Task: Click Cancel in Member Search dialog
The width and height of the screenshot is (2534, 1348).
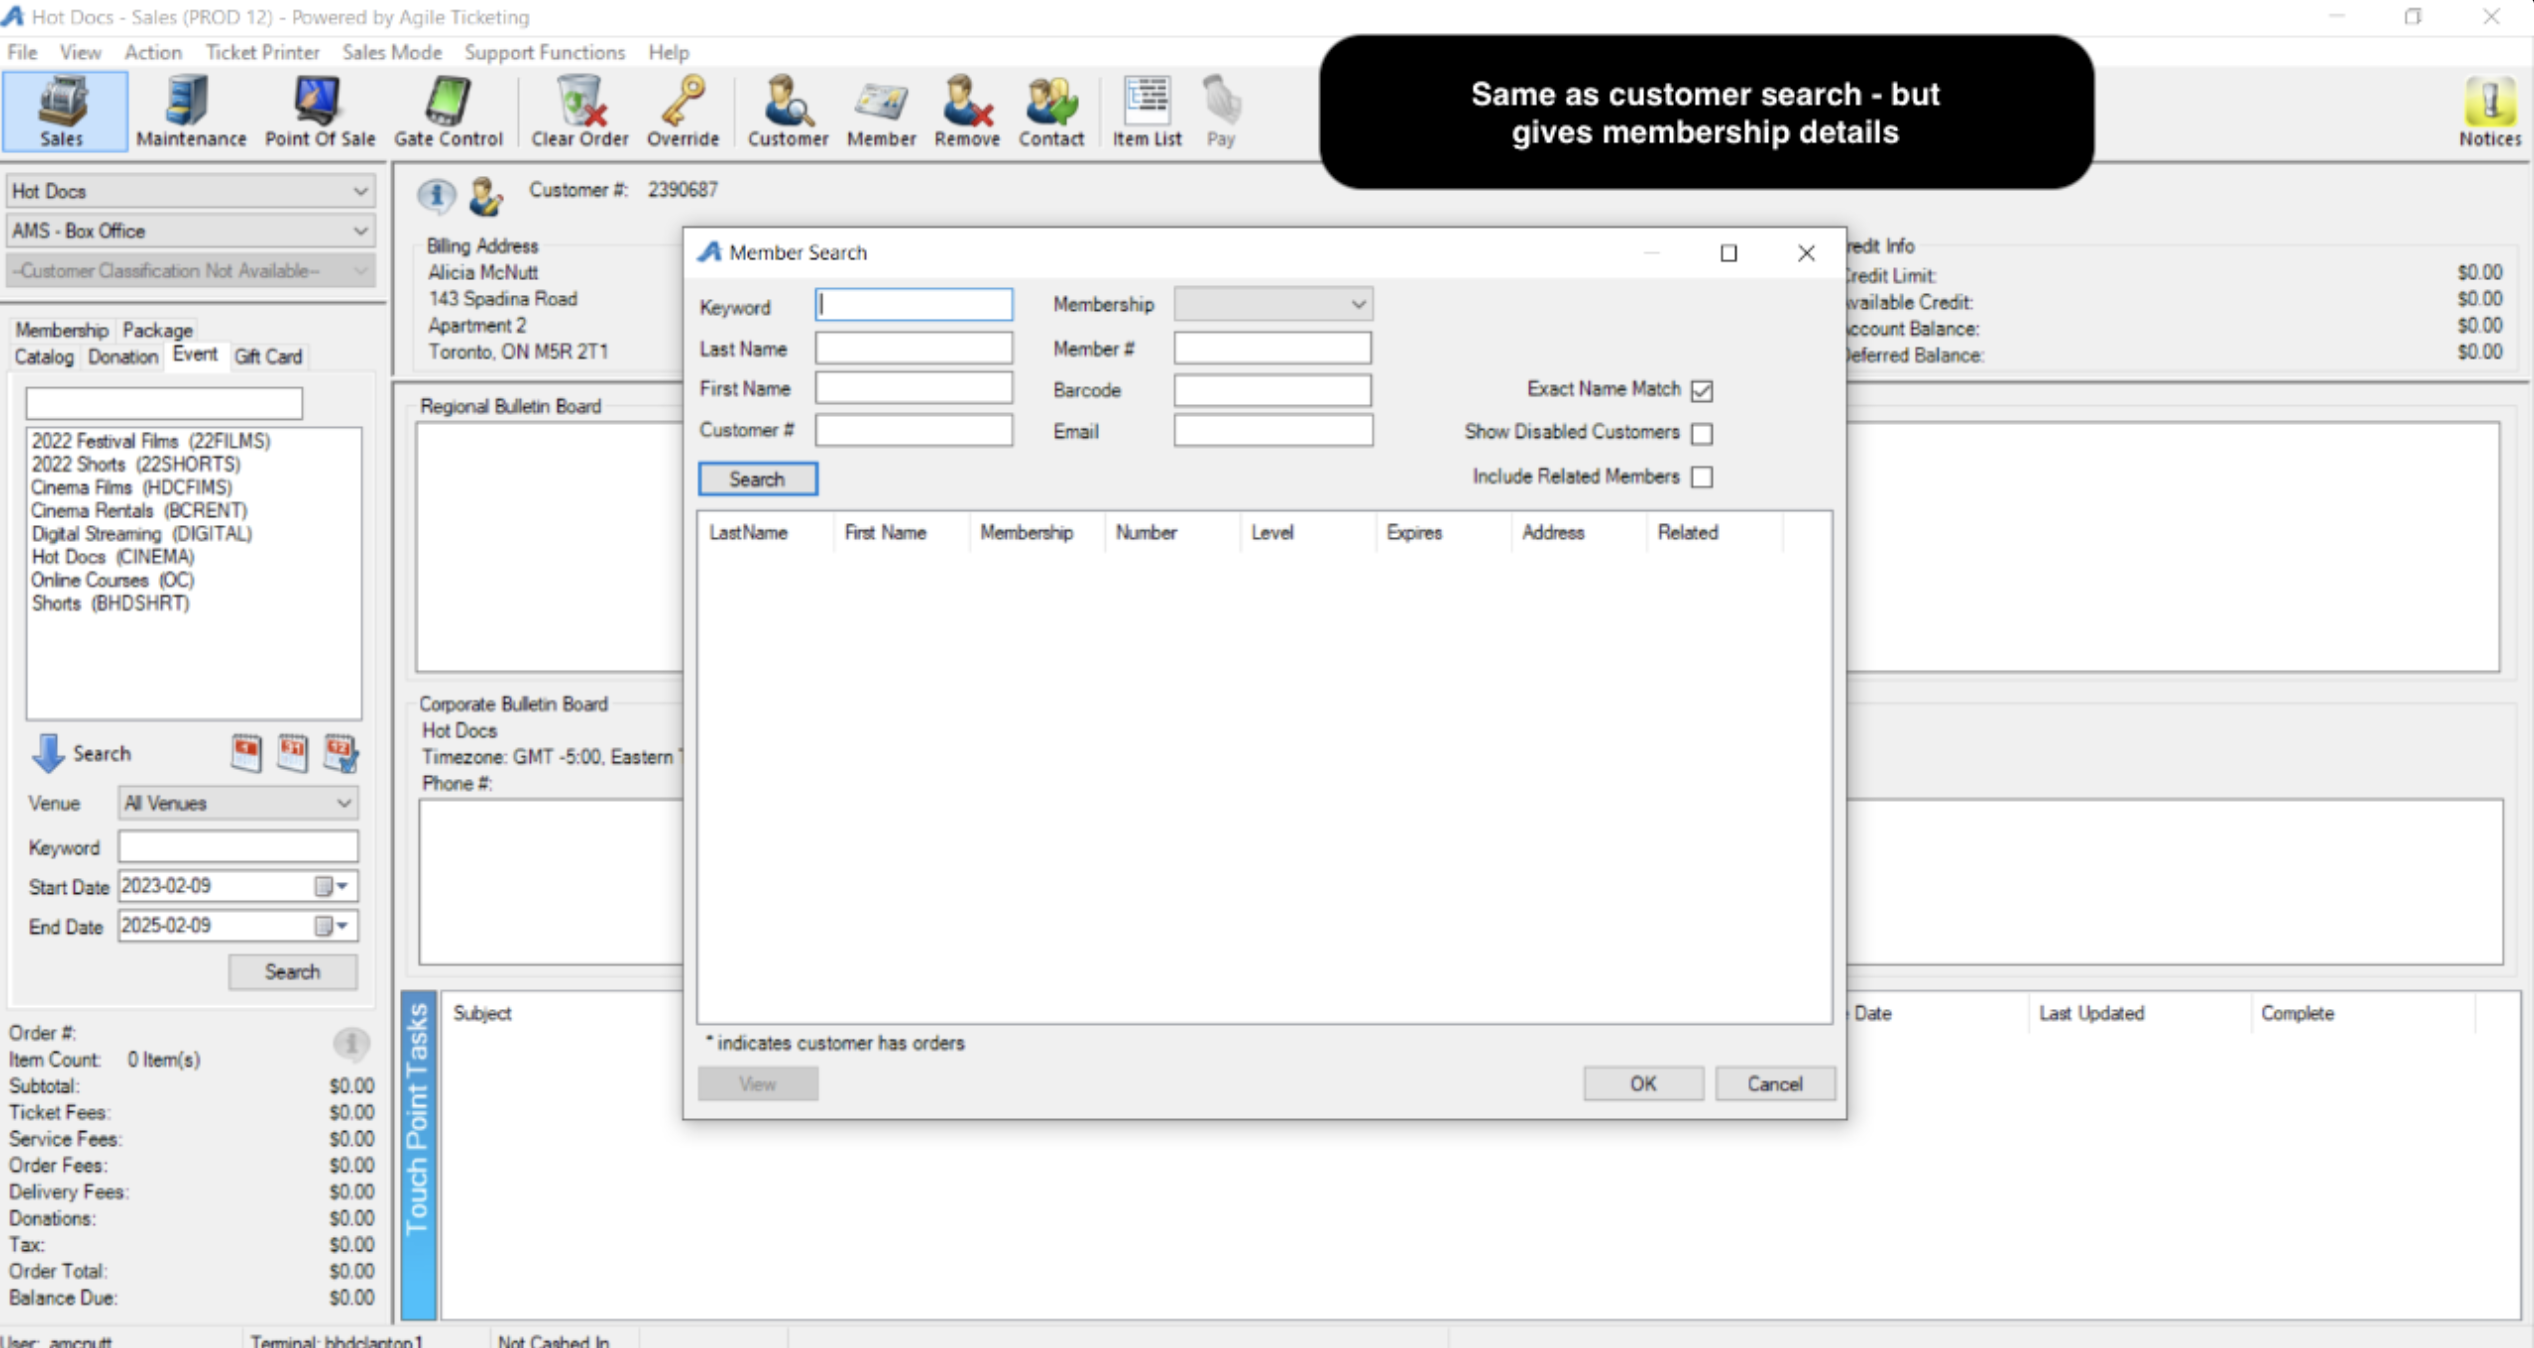Action: pyautogui.click(x=1774, y=1084)
